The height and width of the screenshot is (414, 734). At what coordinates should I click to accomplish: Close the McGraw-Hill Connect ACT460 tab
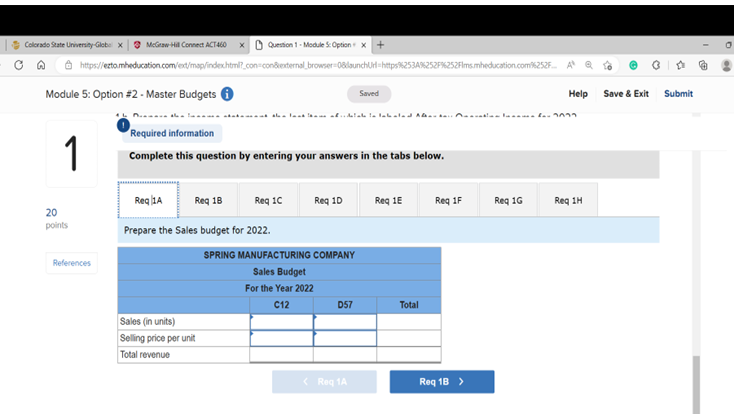click(242, 45)
